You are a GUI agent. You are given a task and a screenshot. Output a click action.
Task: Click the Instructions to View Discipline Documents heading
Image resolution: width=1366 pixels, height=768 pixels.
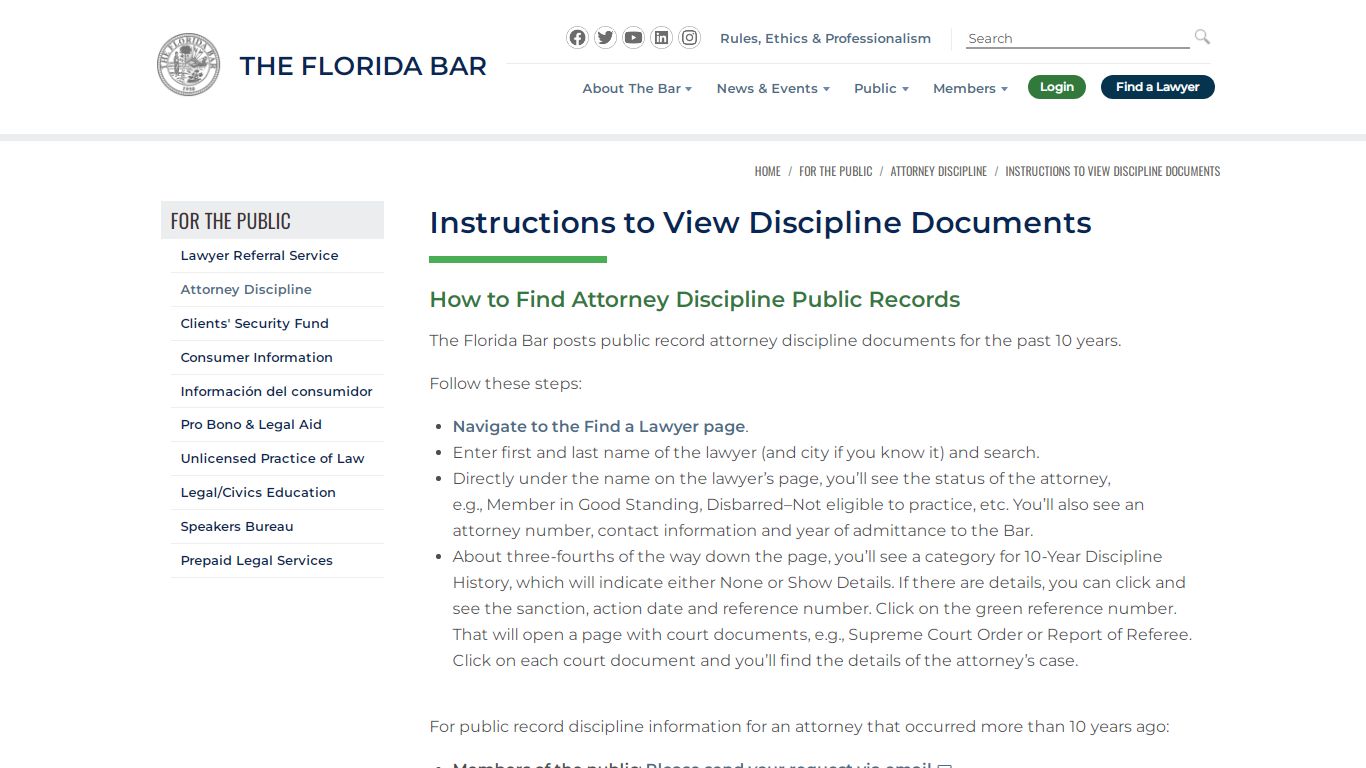[760, 222]
